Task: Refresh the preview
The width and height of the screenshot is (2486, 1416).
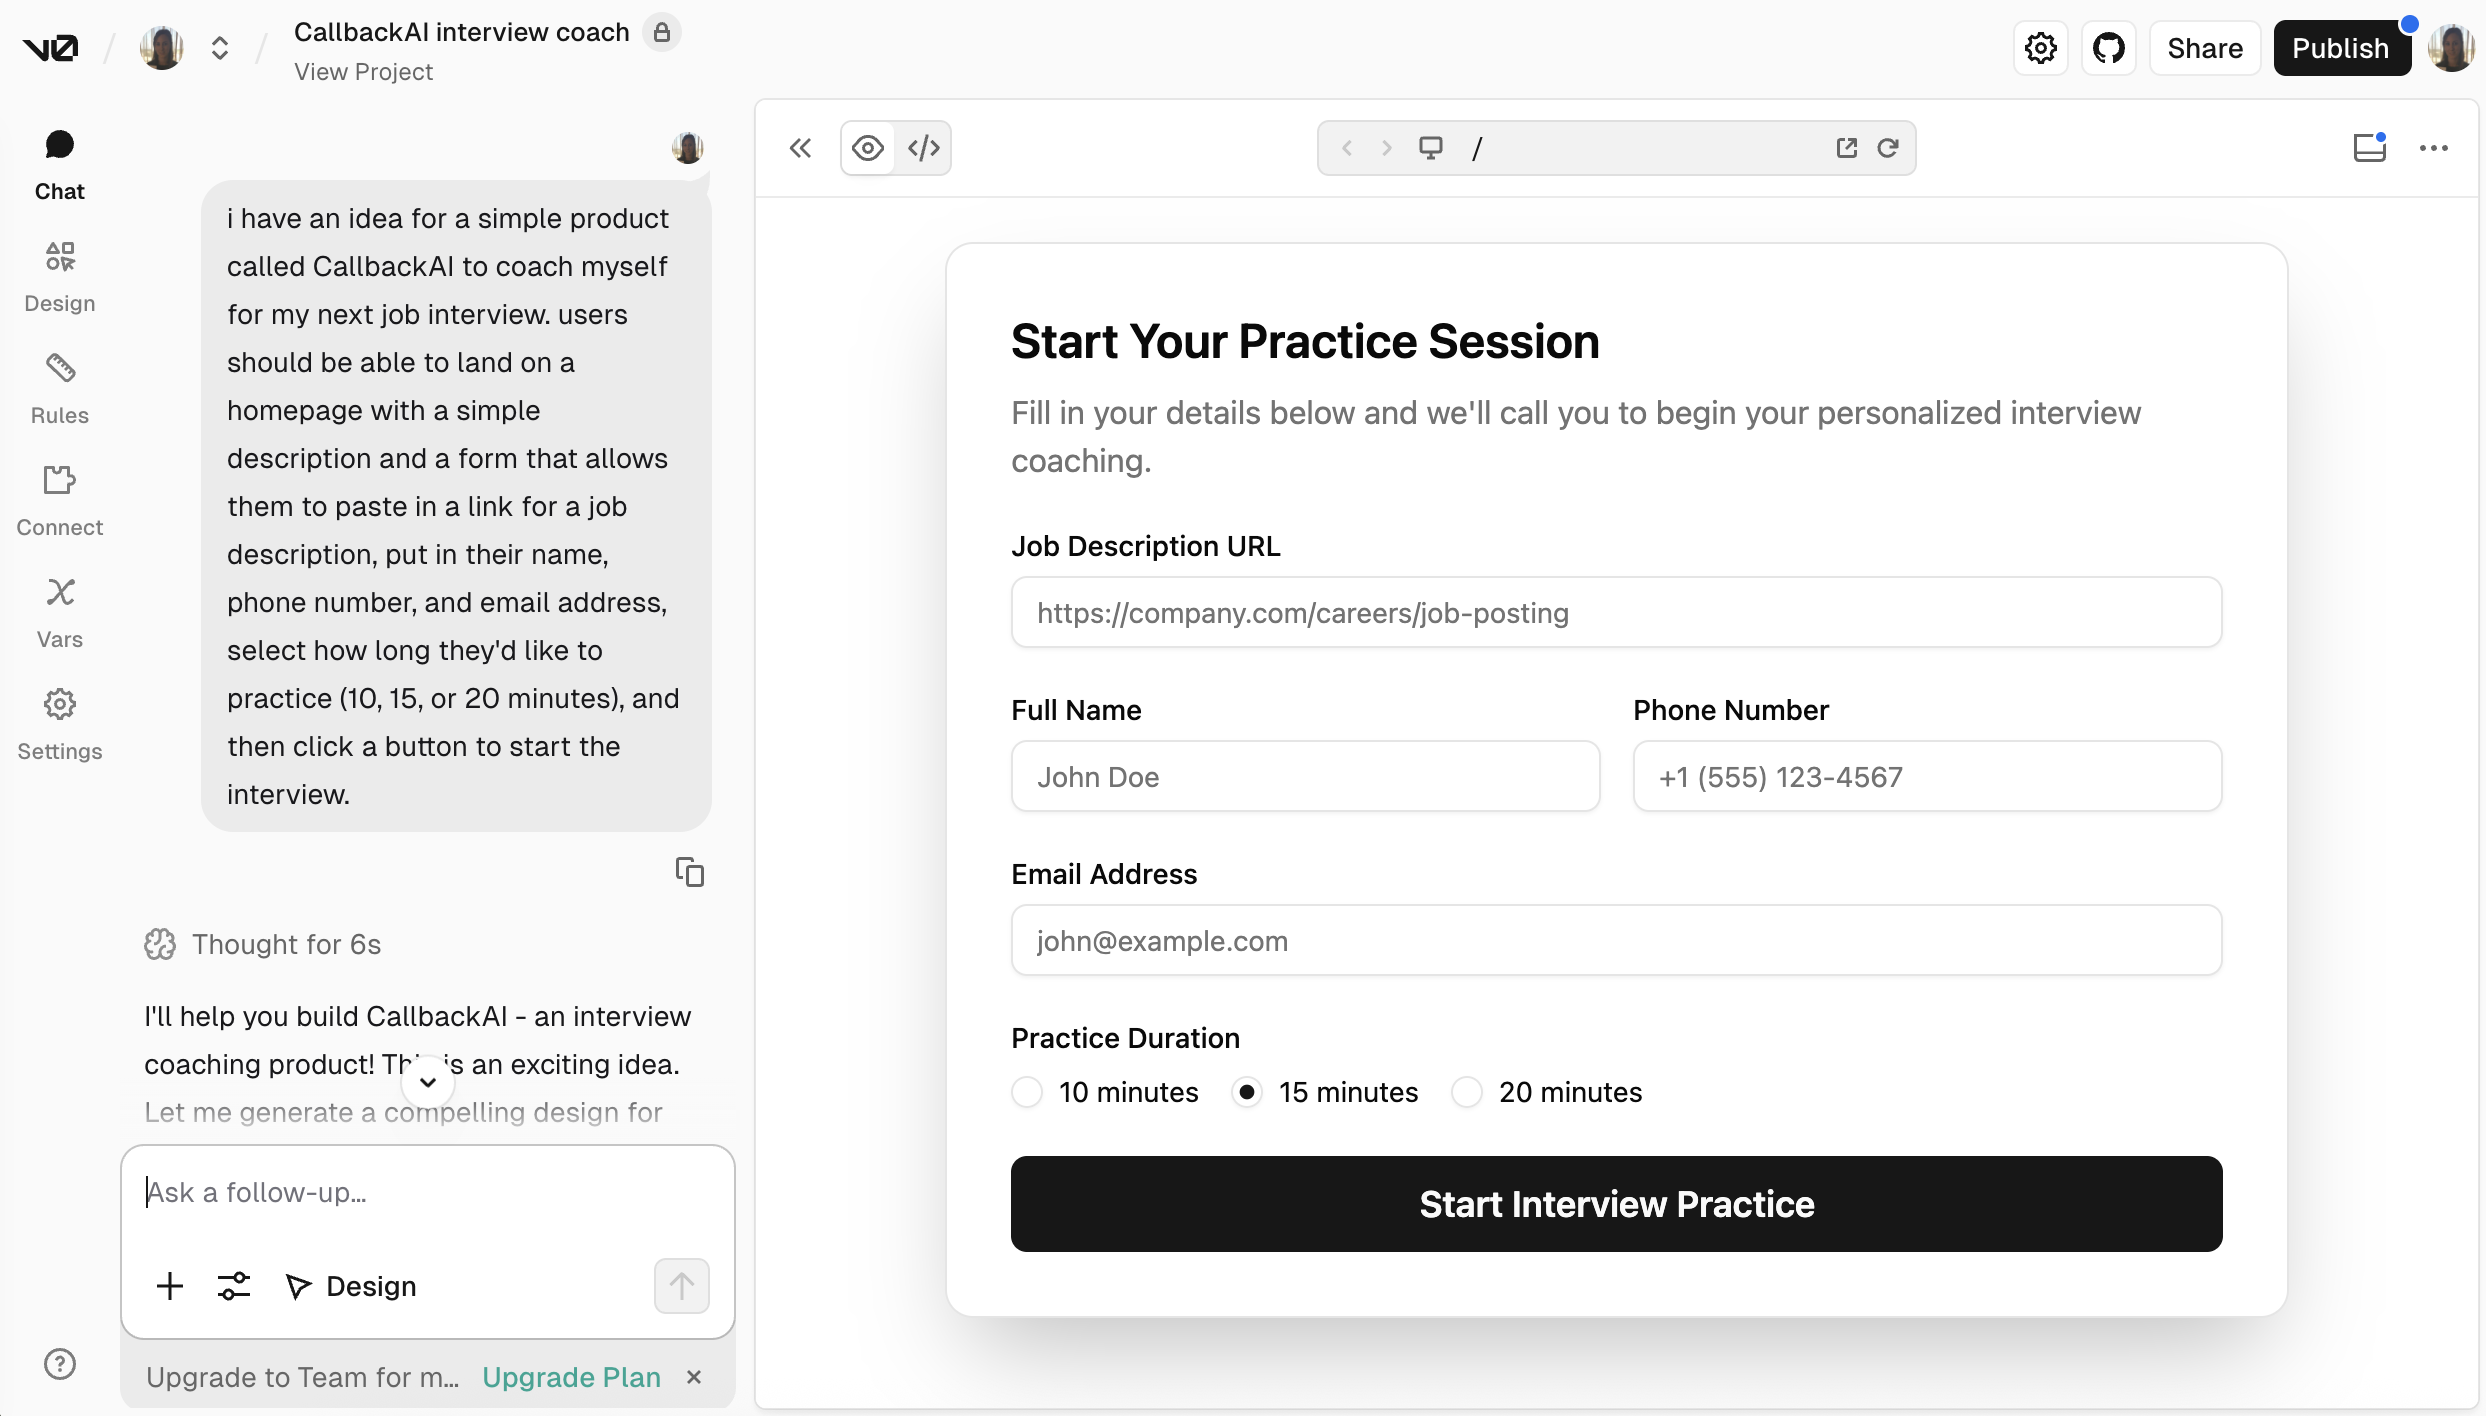Action: [x=1888, y=147]
